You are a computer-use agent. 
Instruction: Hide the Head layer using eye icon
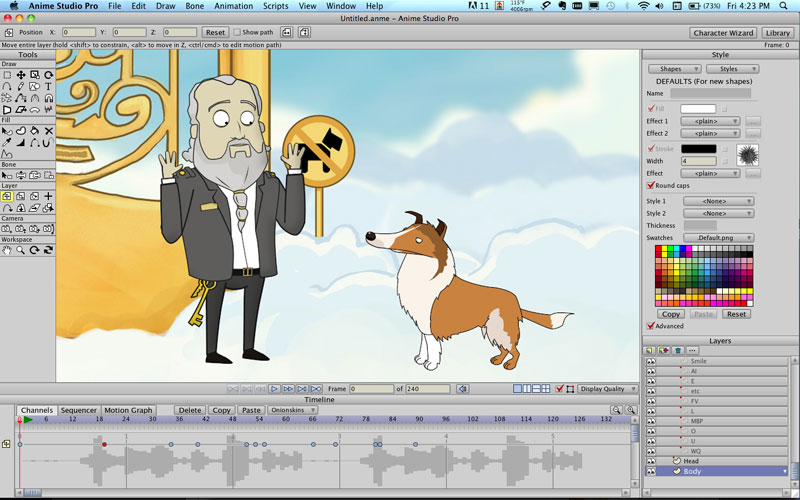650,460
